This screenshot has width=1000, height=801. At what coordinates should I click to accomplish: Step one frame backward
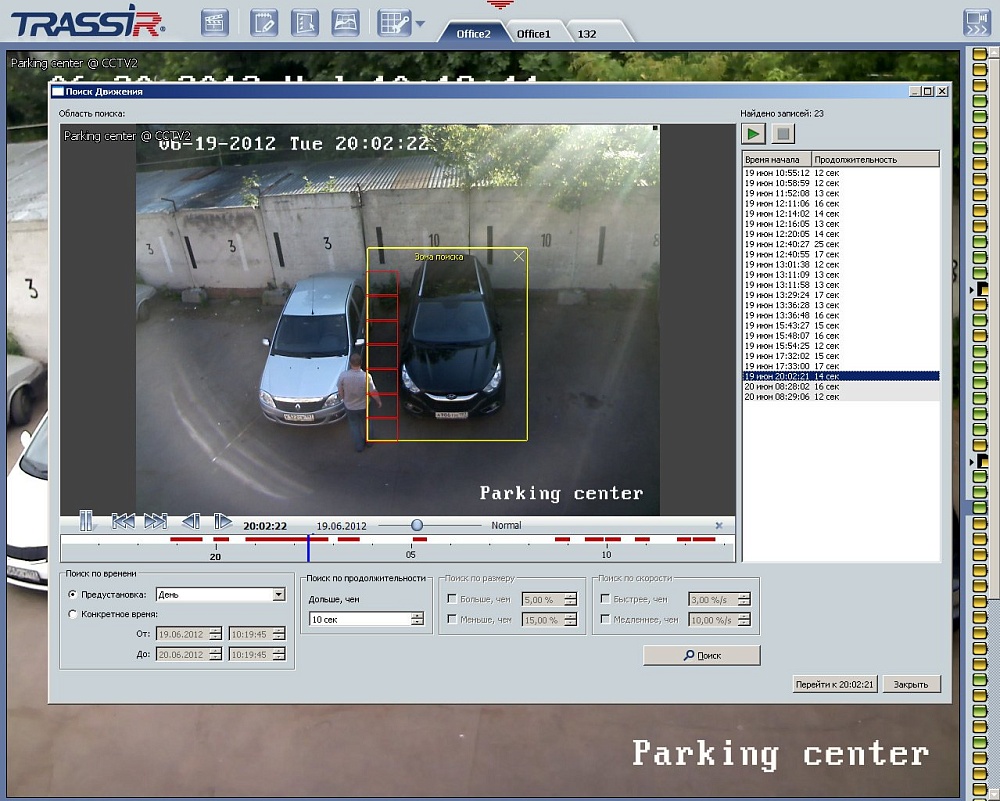point(190,521)
